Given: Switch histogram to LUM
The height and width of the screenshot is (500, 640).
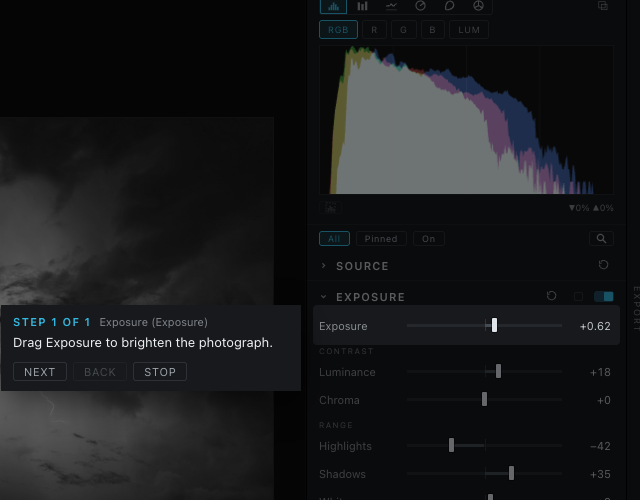Looking at the screenshot, I should pyautogui.click(x=469, y=30).
